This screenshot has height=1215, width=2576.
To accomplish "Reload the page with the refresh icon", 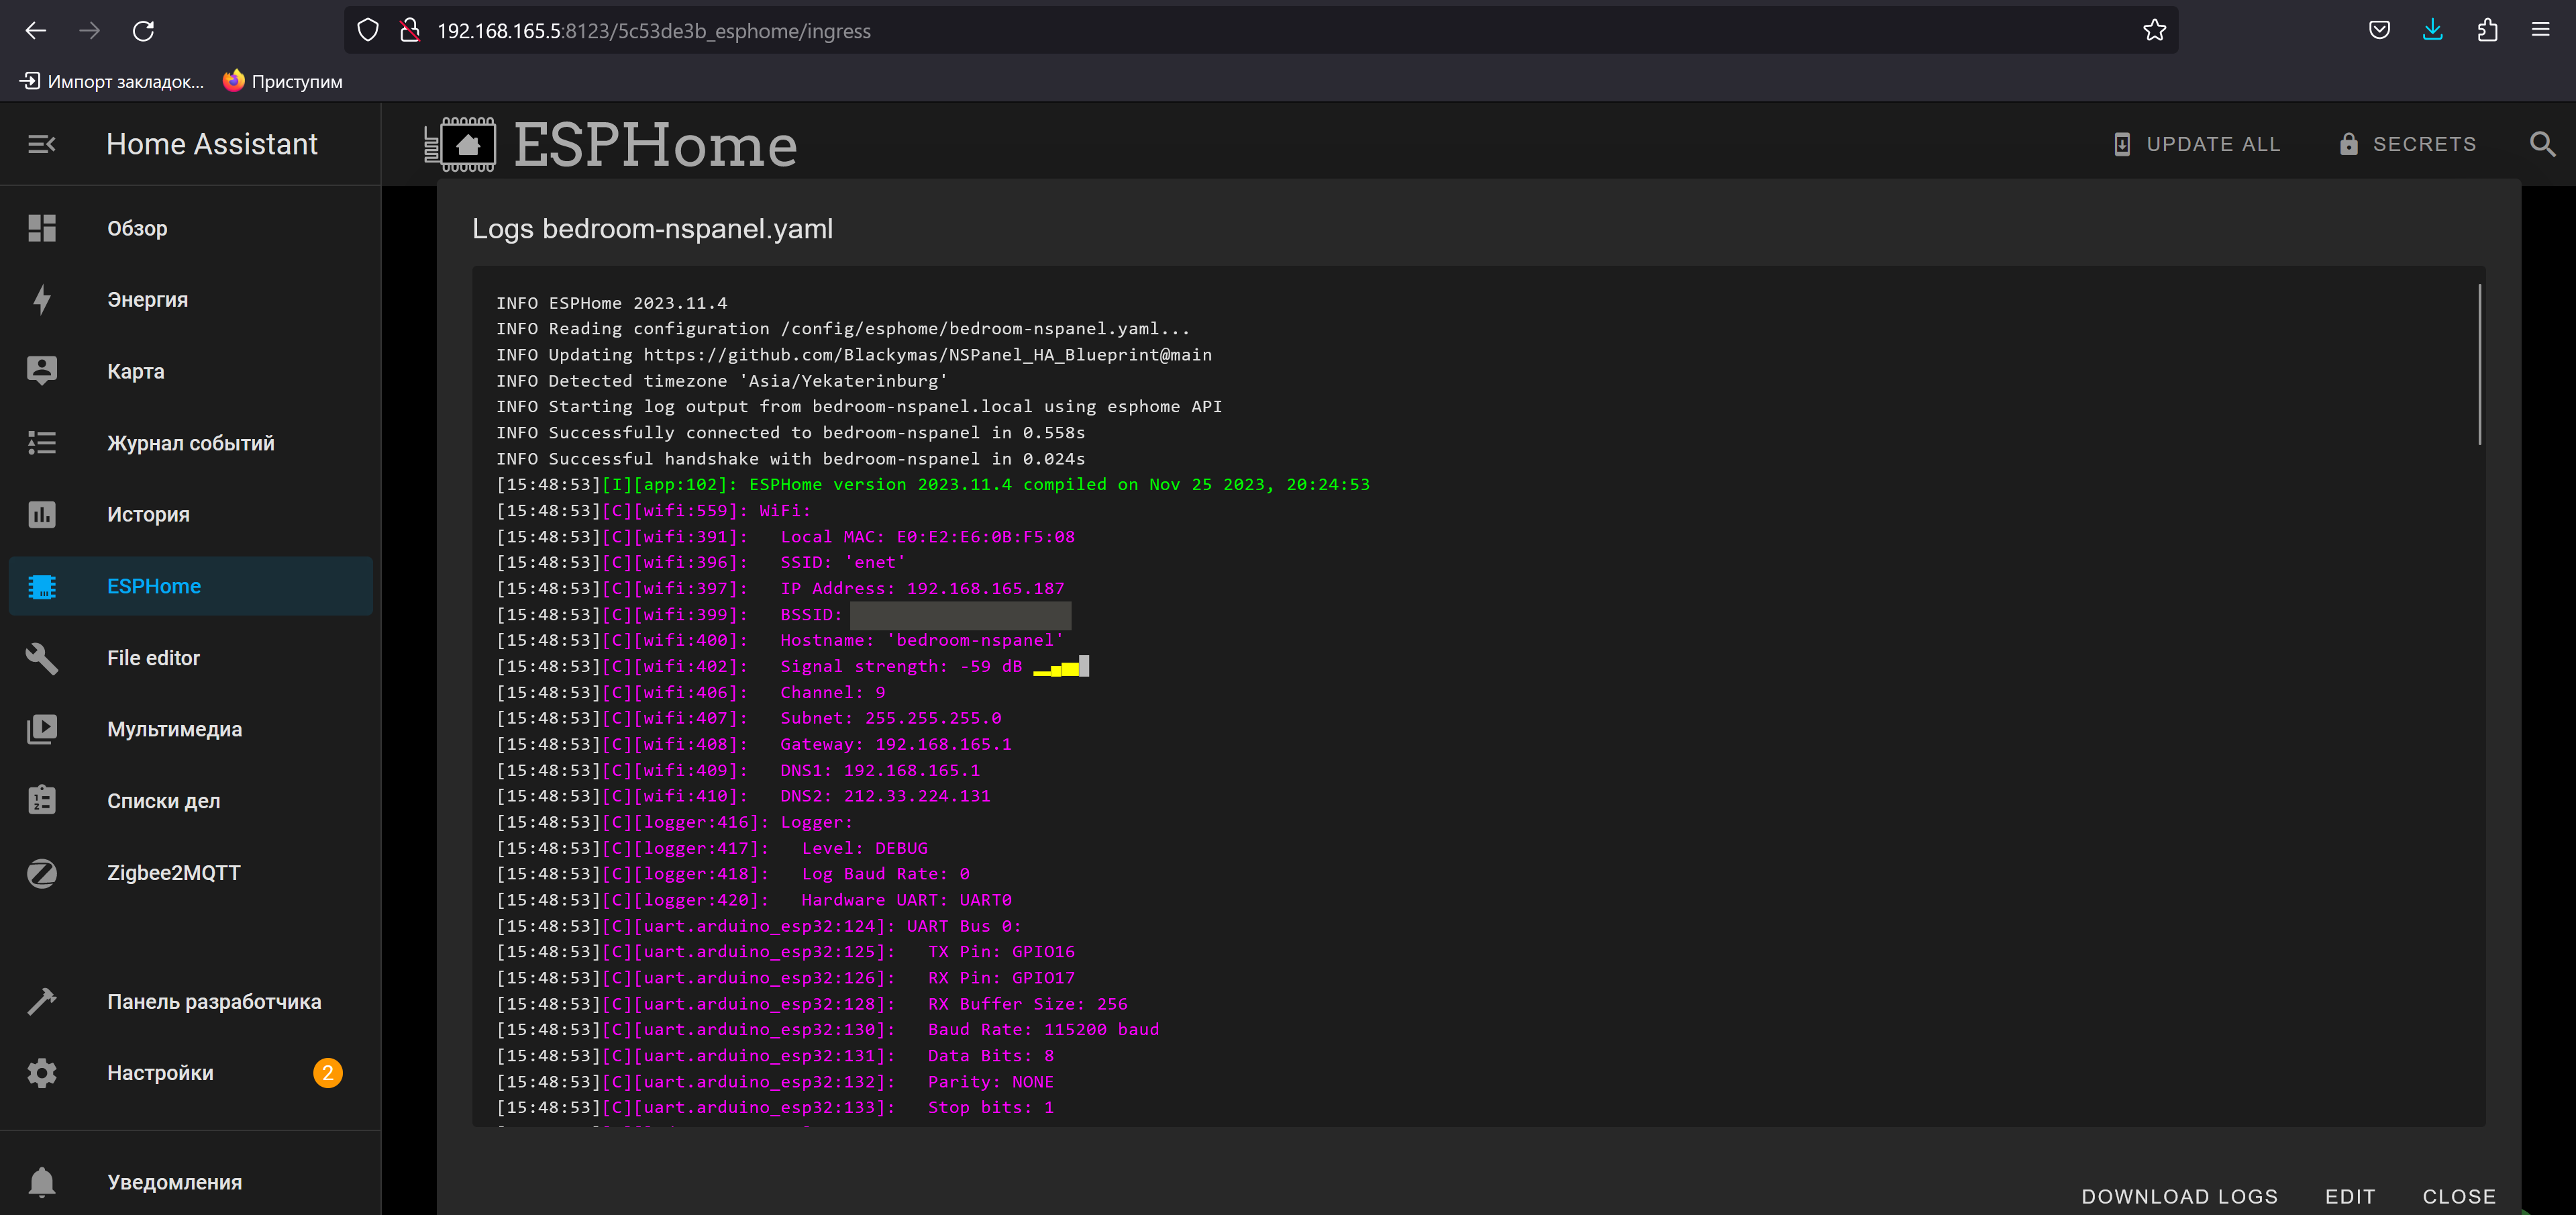I will (144, 31).
